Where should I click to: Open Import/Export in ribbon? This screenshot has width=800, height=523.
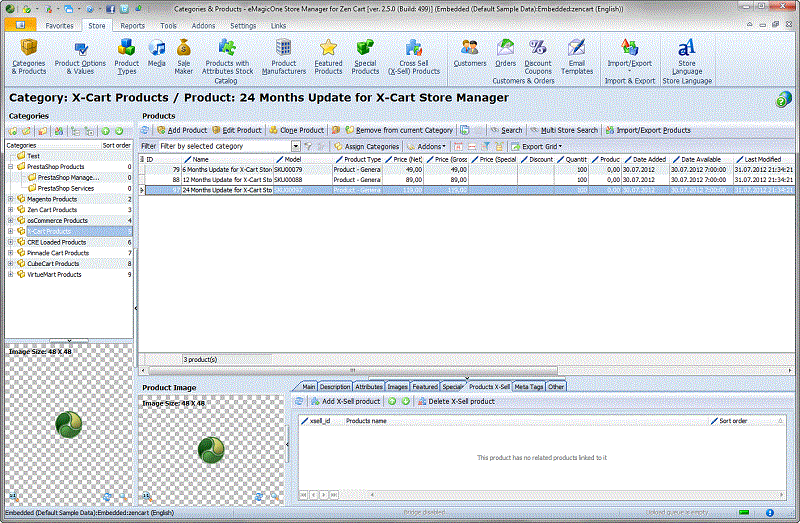[x=630, y=53]
